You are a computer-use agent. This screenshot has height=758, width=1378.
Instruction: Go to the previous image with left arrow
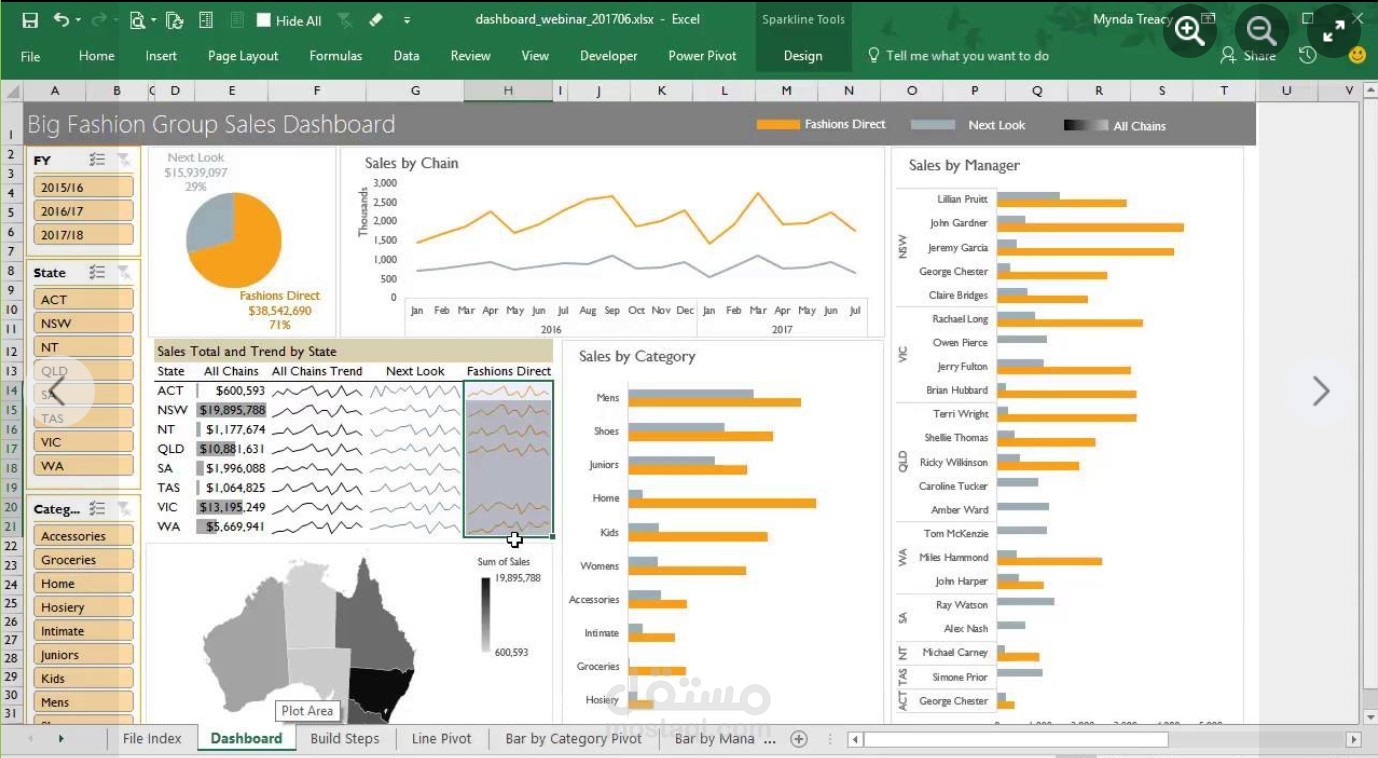pos(57,391)
